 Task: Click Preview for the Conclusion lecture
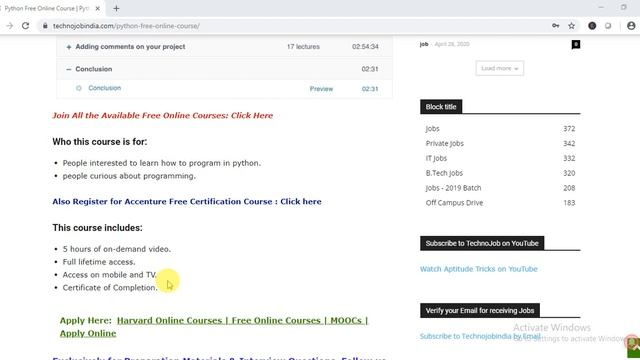[321, 89]
